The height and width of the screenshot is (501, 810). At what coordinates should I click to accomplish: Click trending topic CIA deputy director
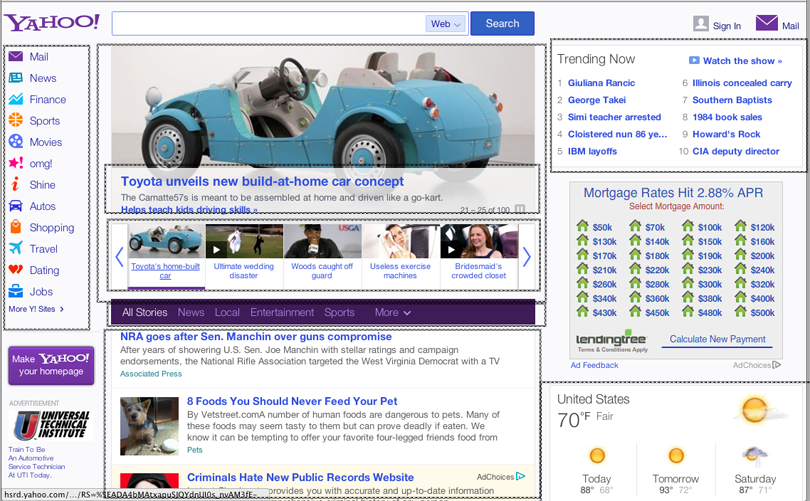point(736,151)
